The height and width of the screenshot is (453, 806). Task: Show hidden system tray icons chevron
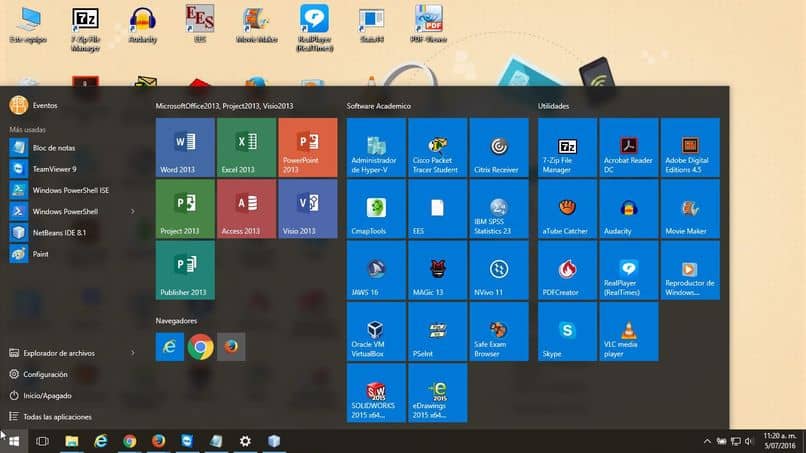(707, 441)
